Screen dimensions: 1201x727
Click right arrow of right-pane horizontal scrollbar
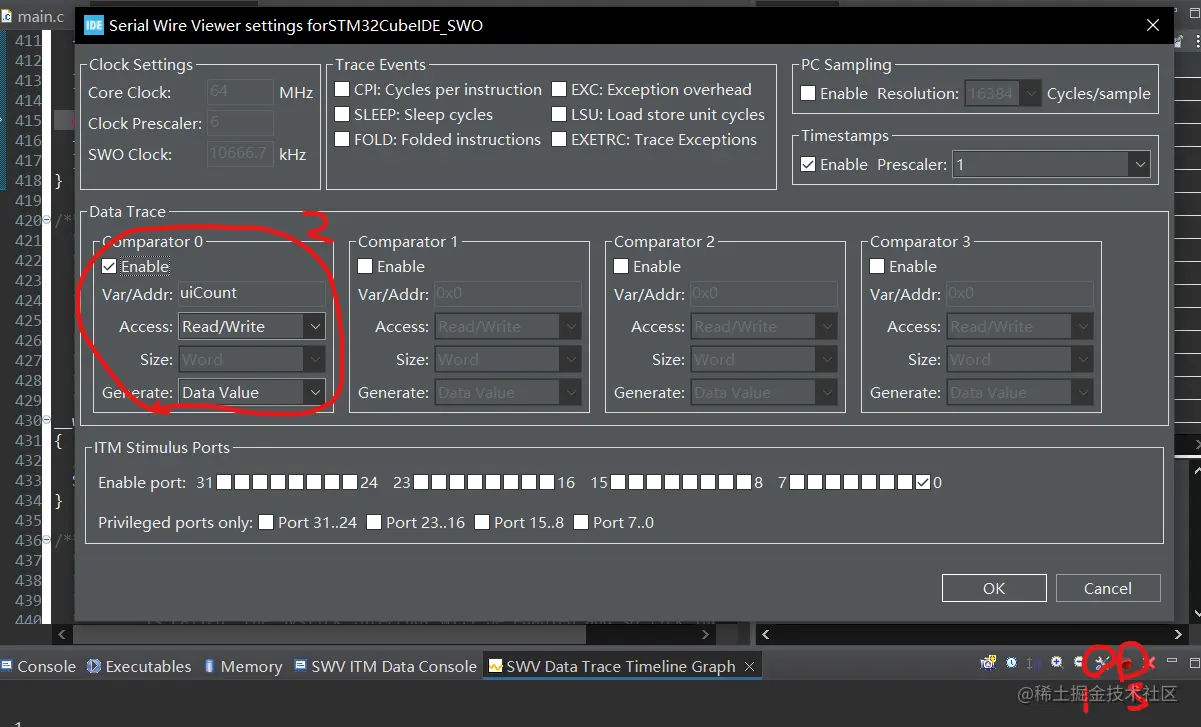(1179, 634)
